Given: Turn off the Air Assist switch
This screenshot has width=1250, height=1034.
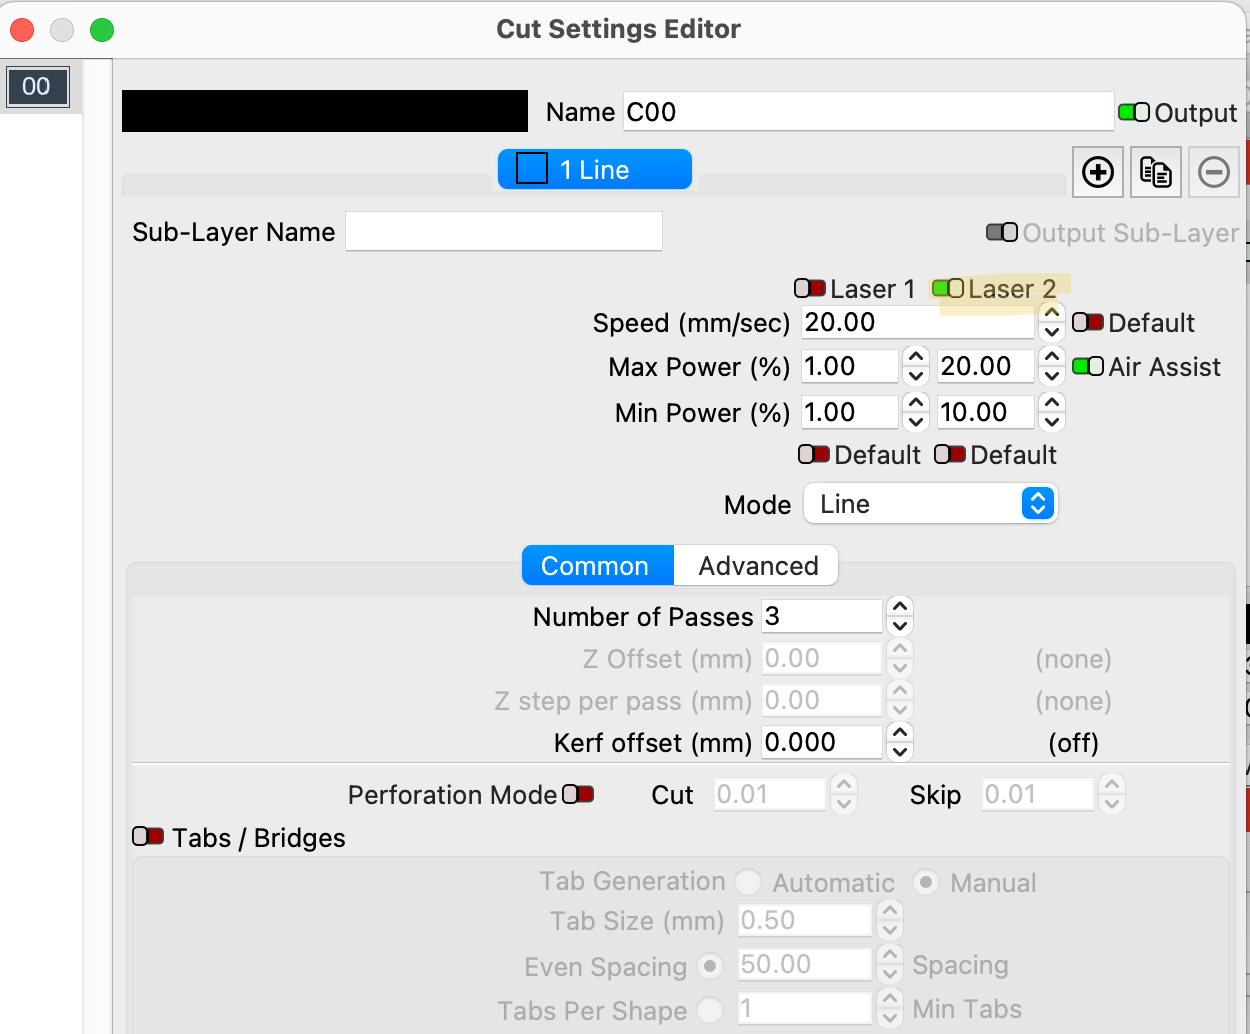Looking at the screenshot, I should coord(1087,367).
